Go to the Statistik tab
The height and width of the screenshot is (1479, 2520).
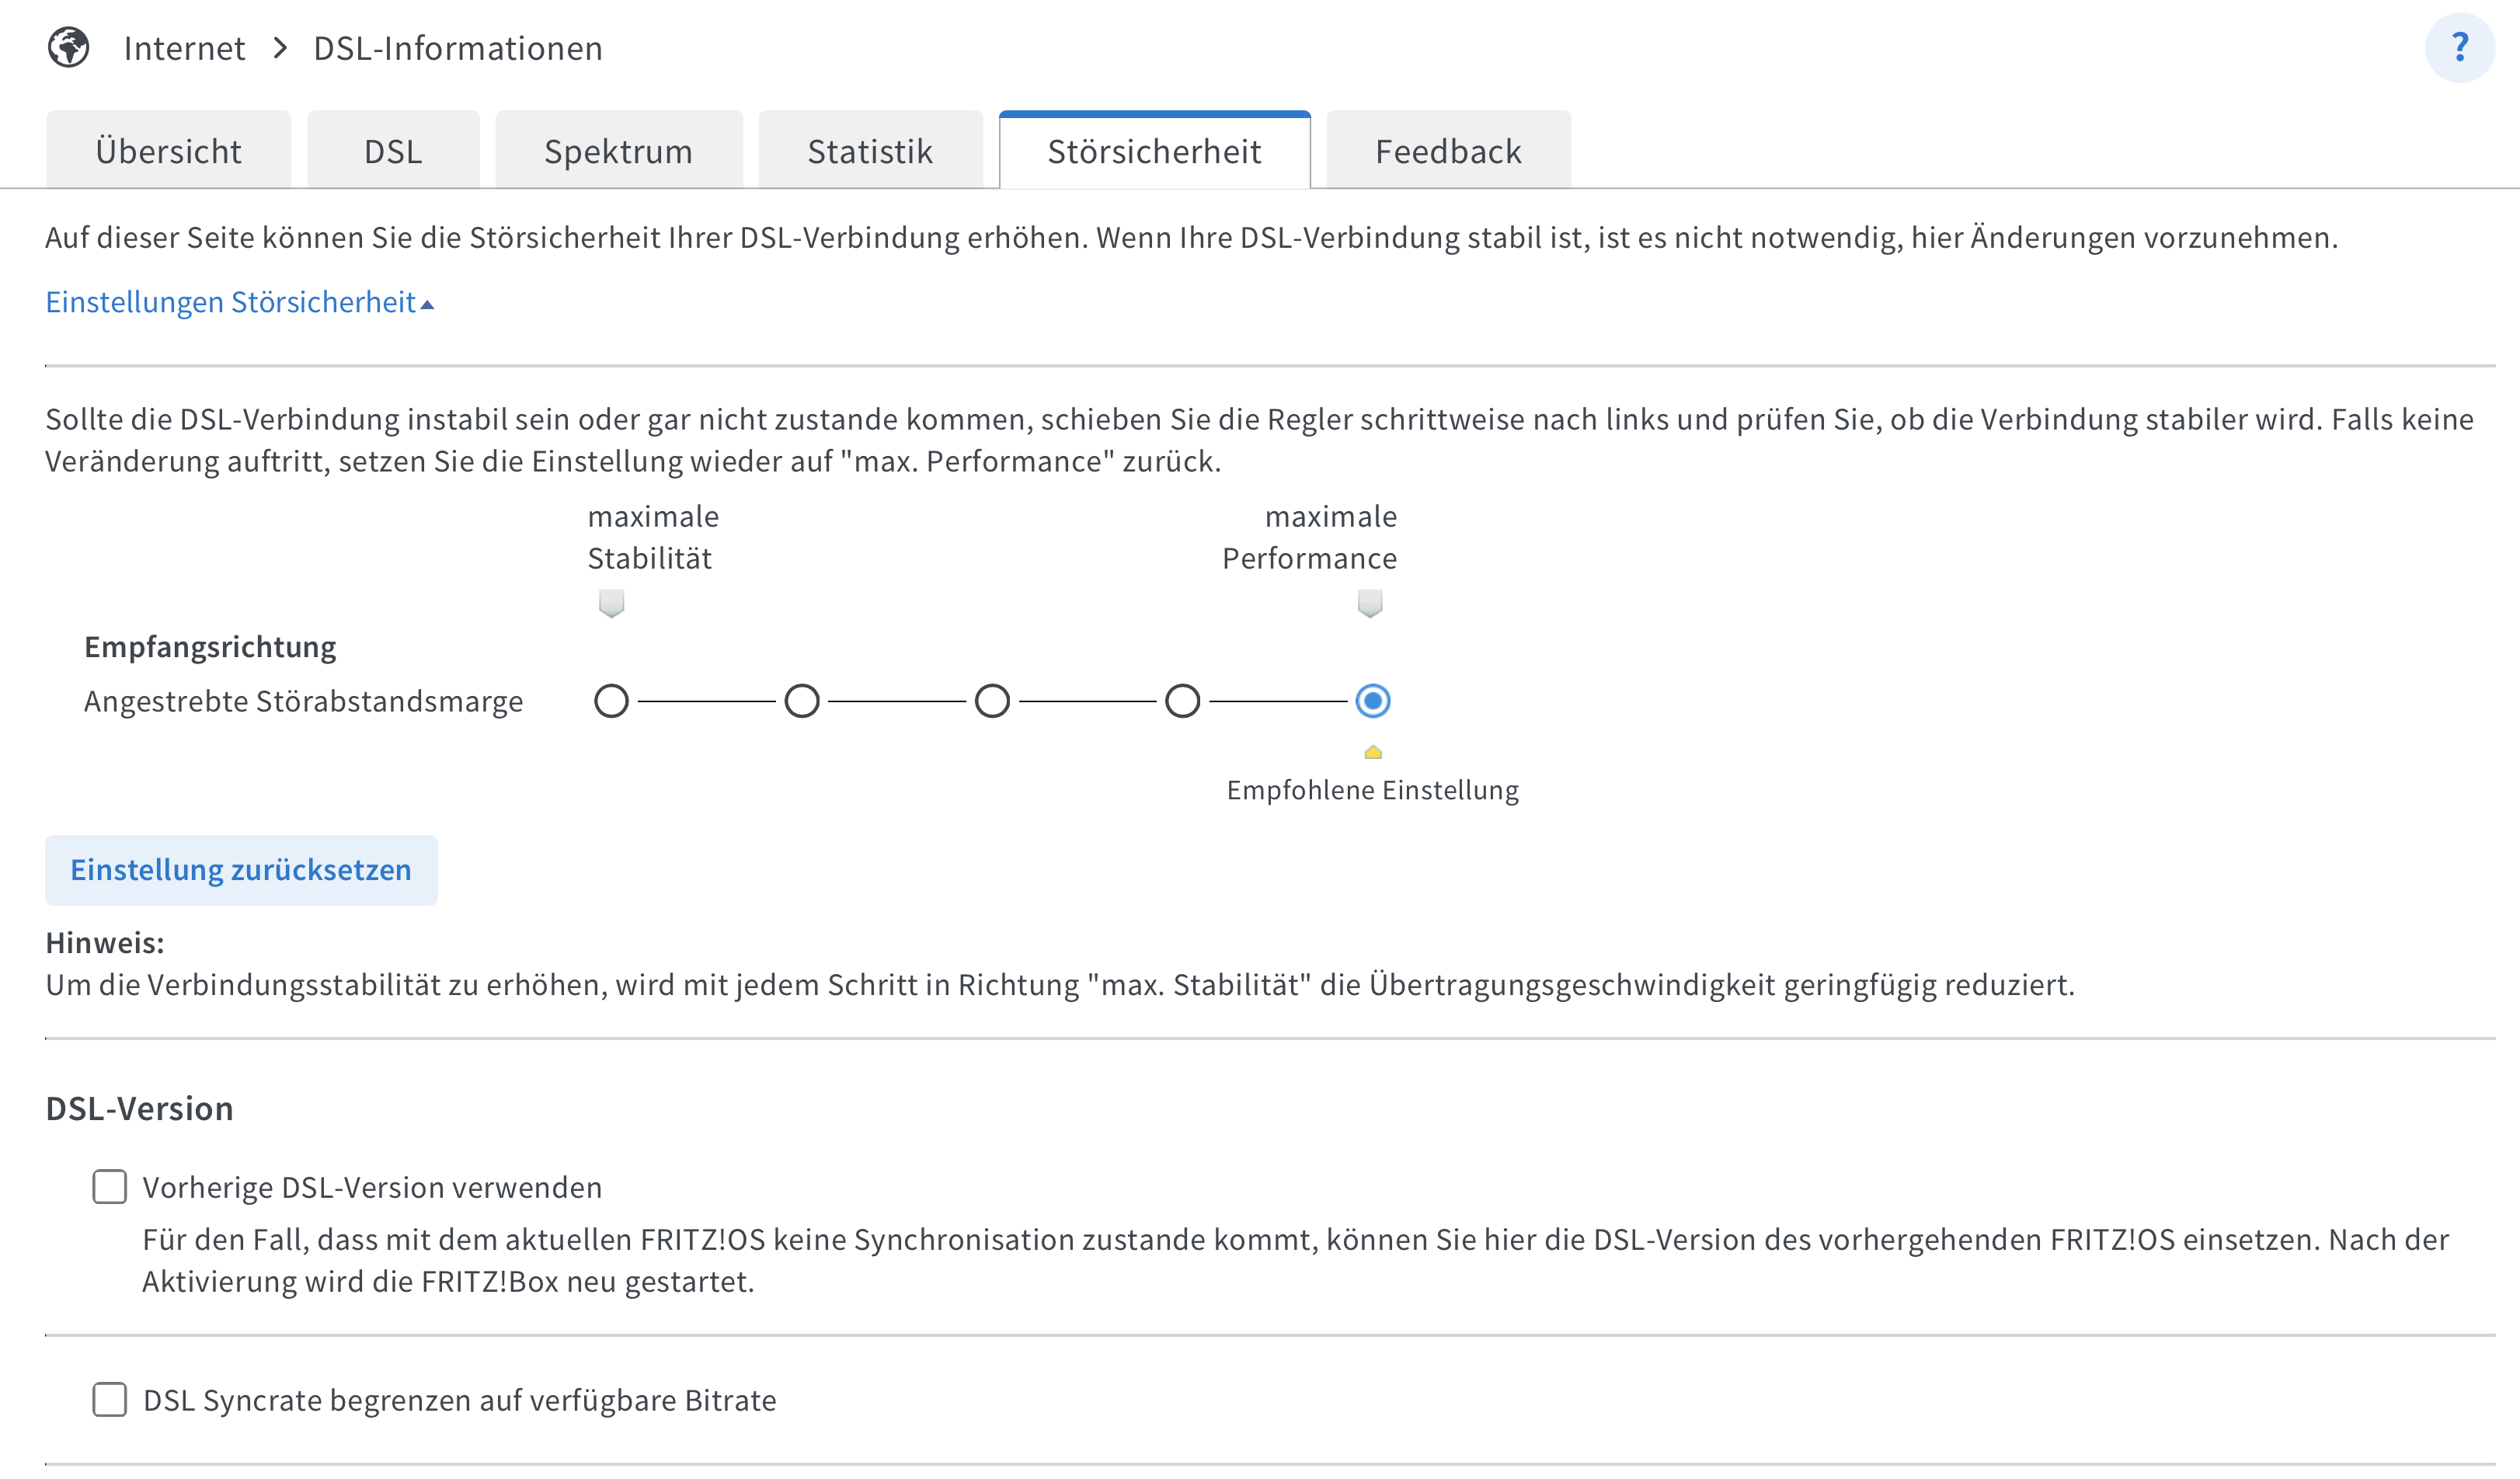click(x=869, y=151)
